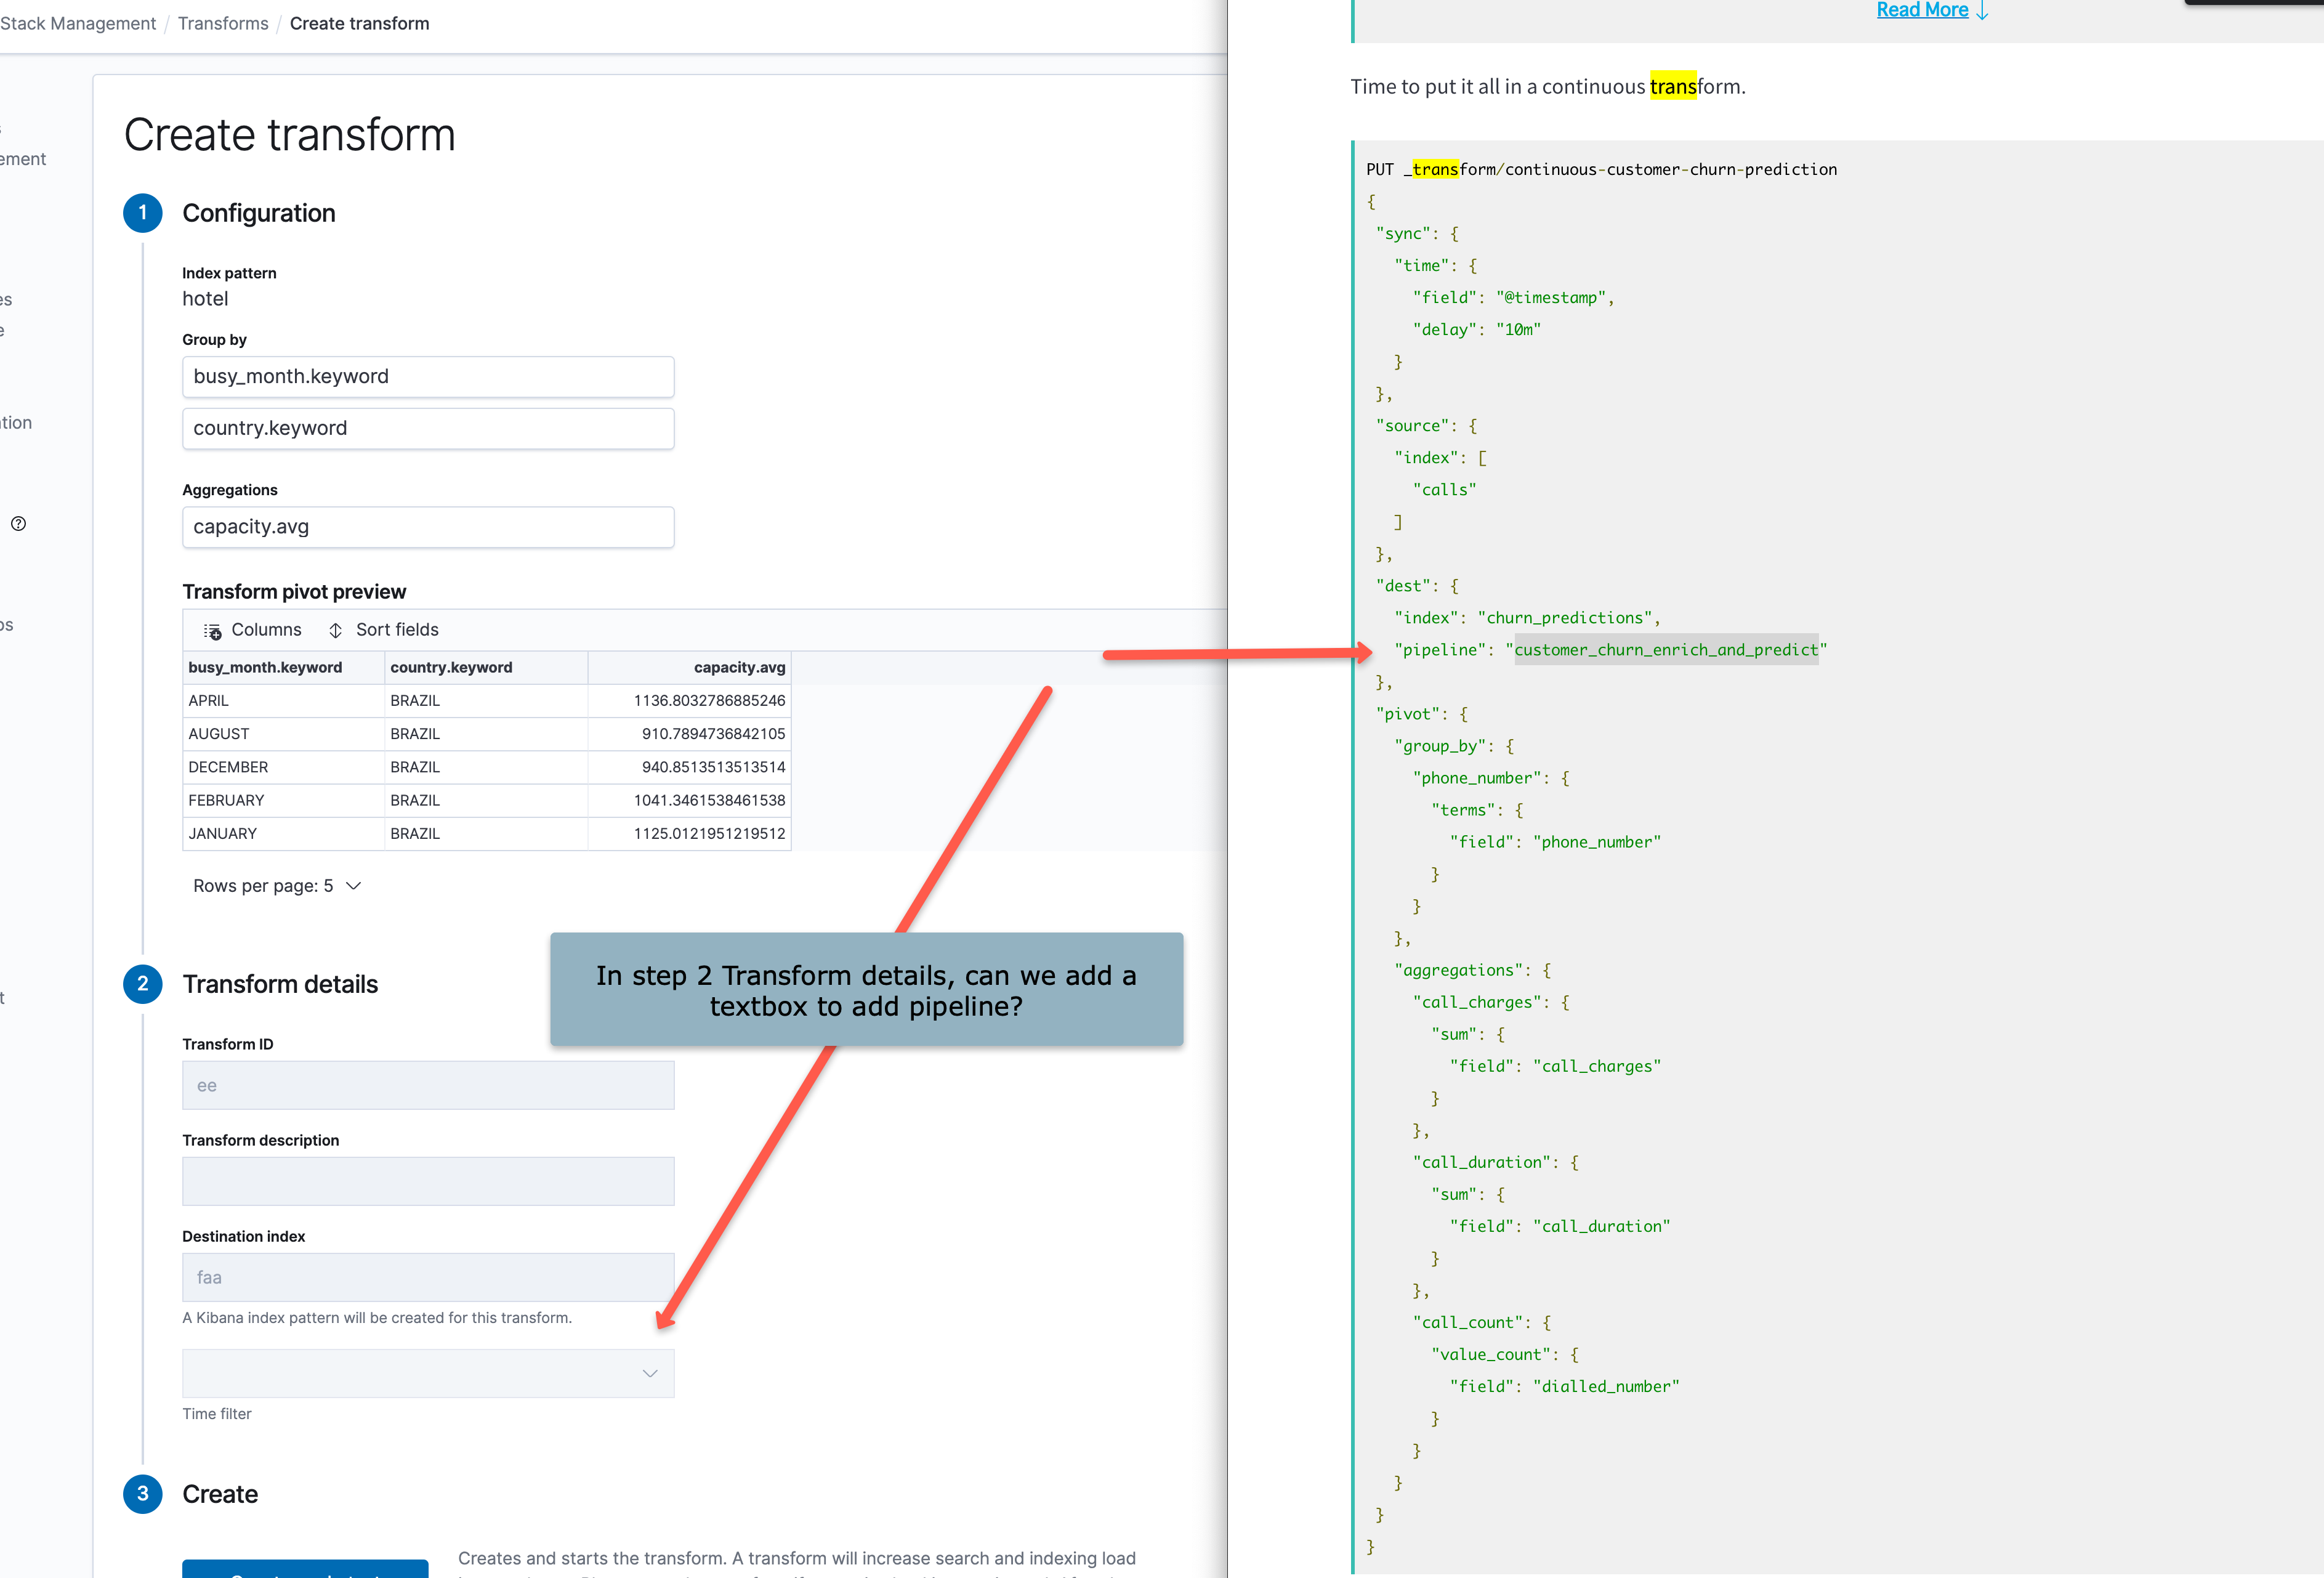This screenshot has width=2324, height=1578.
Task: Click the "index": "churn_predictions" code line
Action: [1527, 618]
